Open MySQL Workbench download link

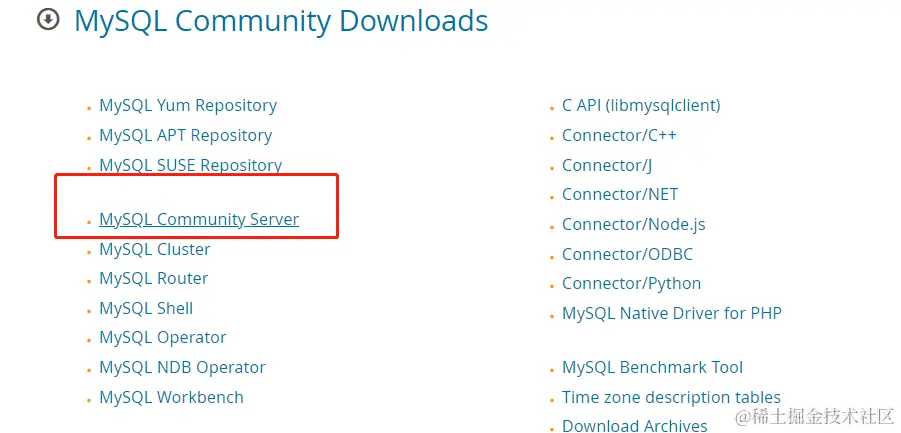tap(171, 397)
